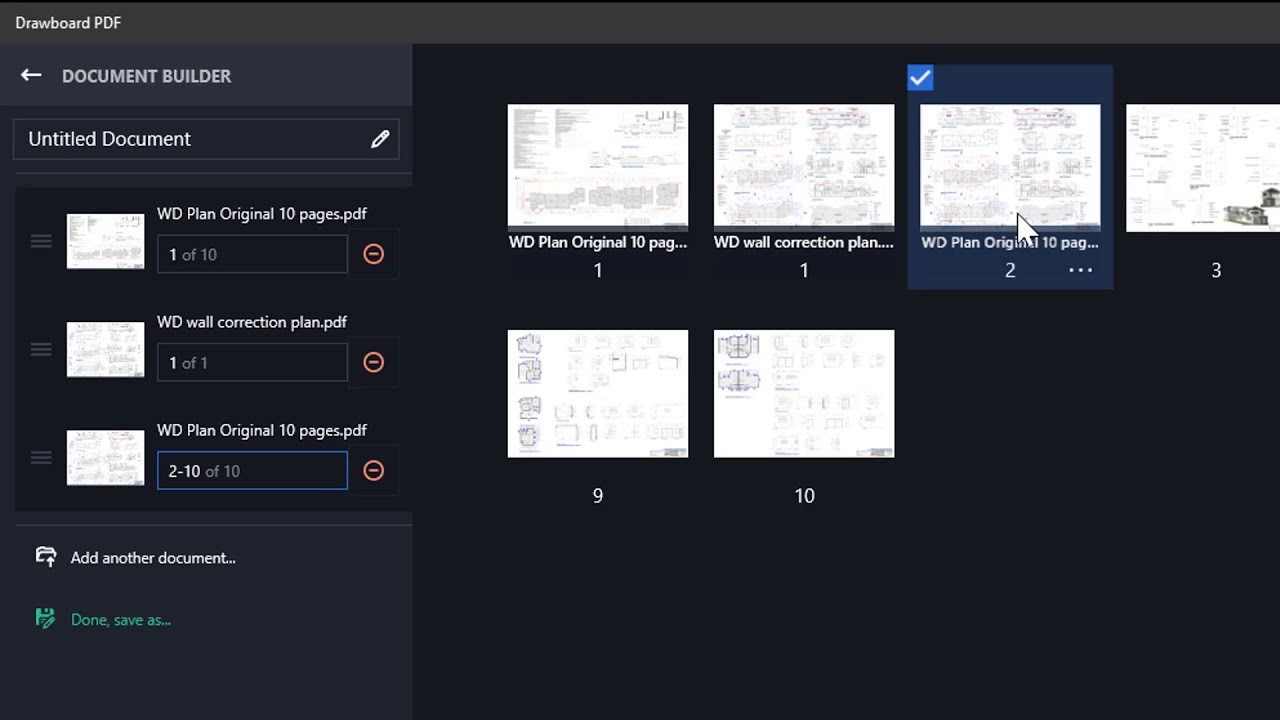Select the WD wall correction plan thumbnail
Image resolution: width=1280 pixels, height=720 pixels.
tap(804, 167)
